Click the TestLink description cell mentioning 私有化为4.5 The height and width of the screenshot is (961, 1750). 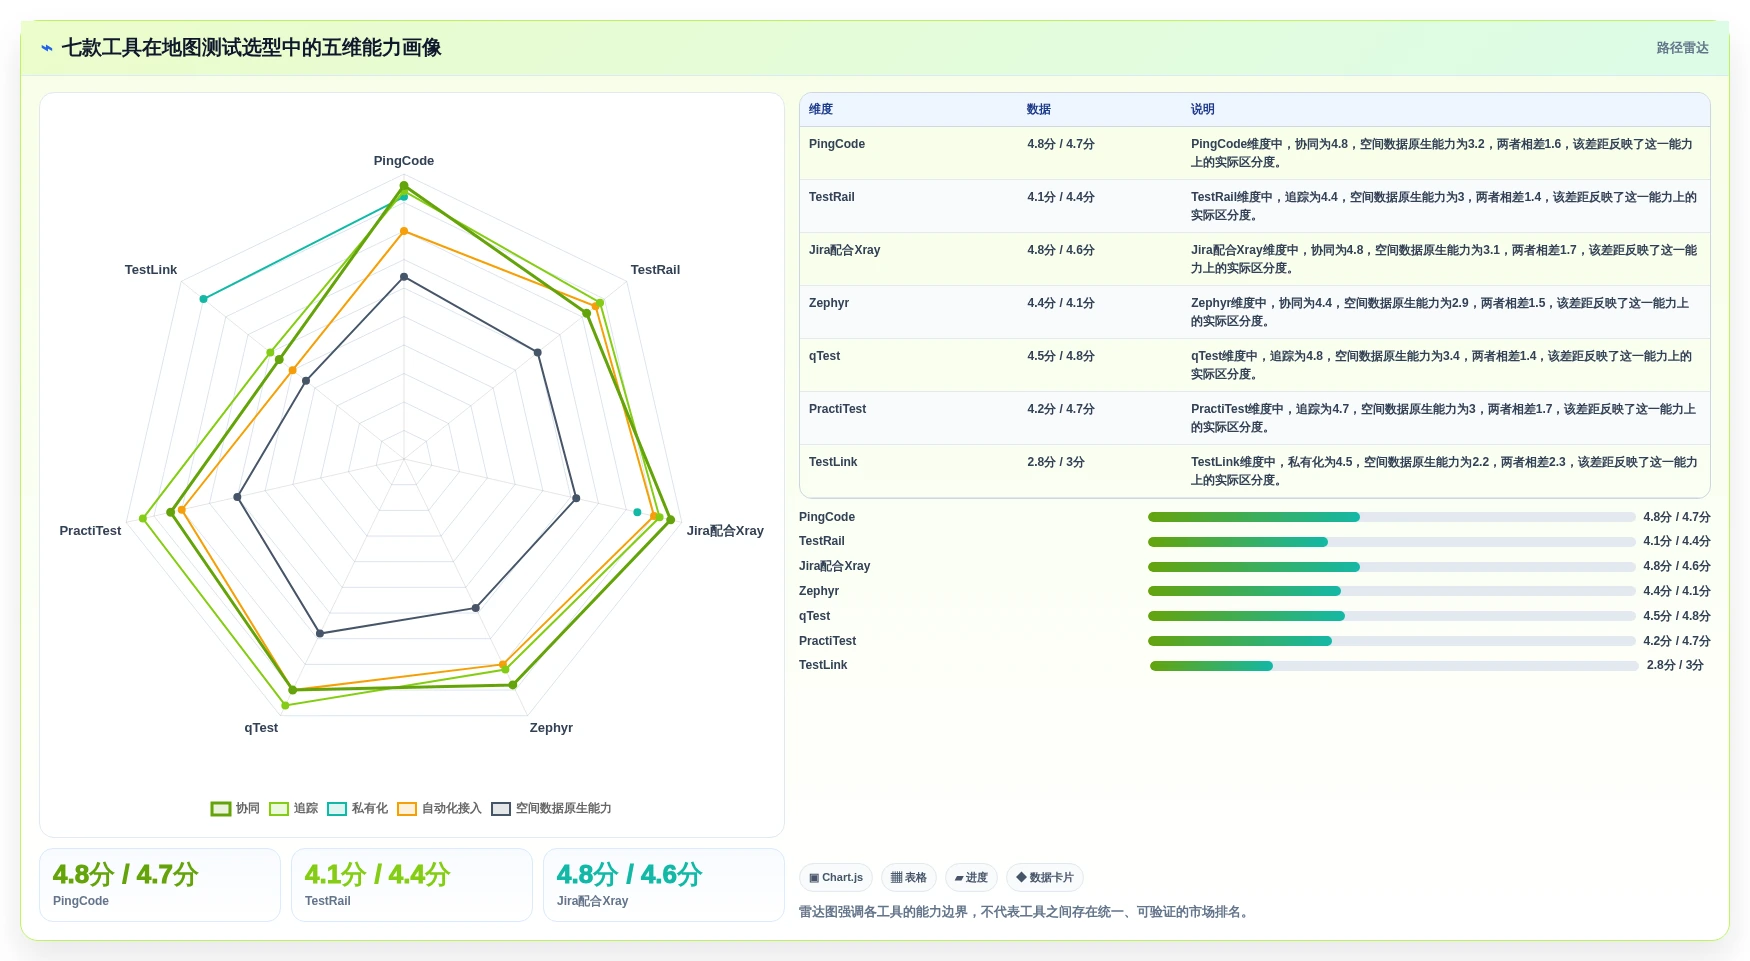click(x=1444, y=471)
